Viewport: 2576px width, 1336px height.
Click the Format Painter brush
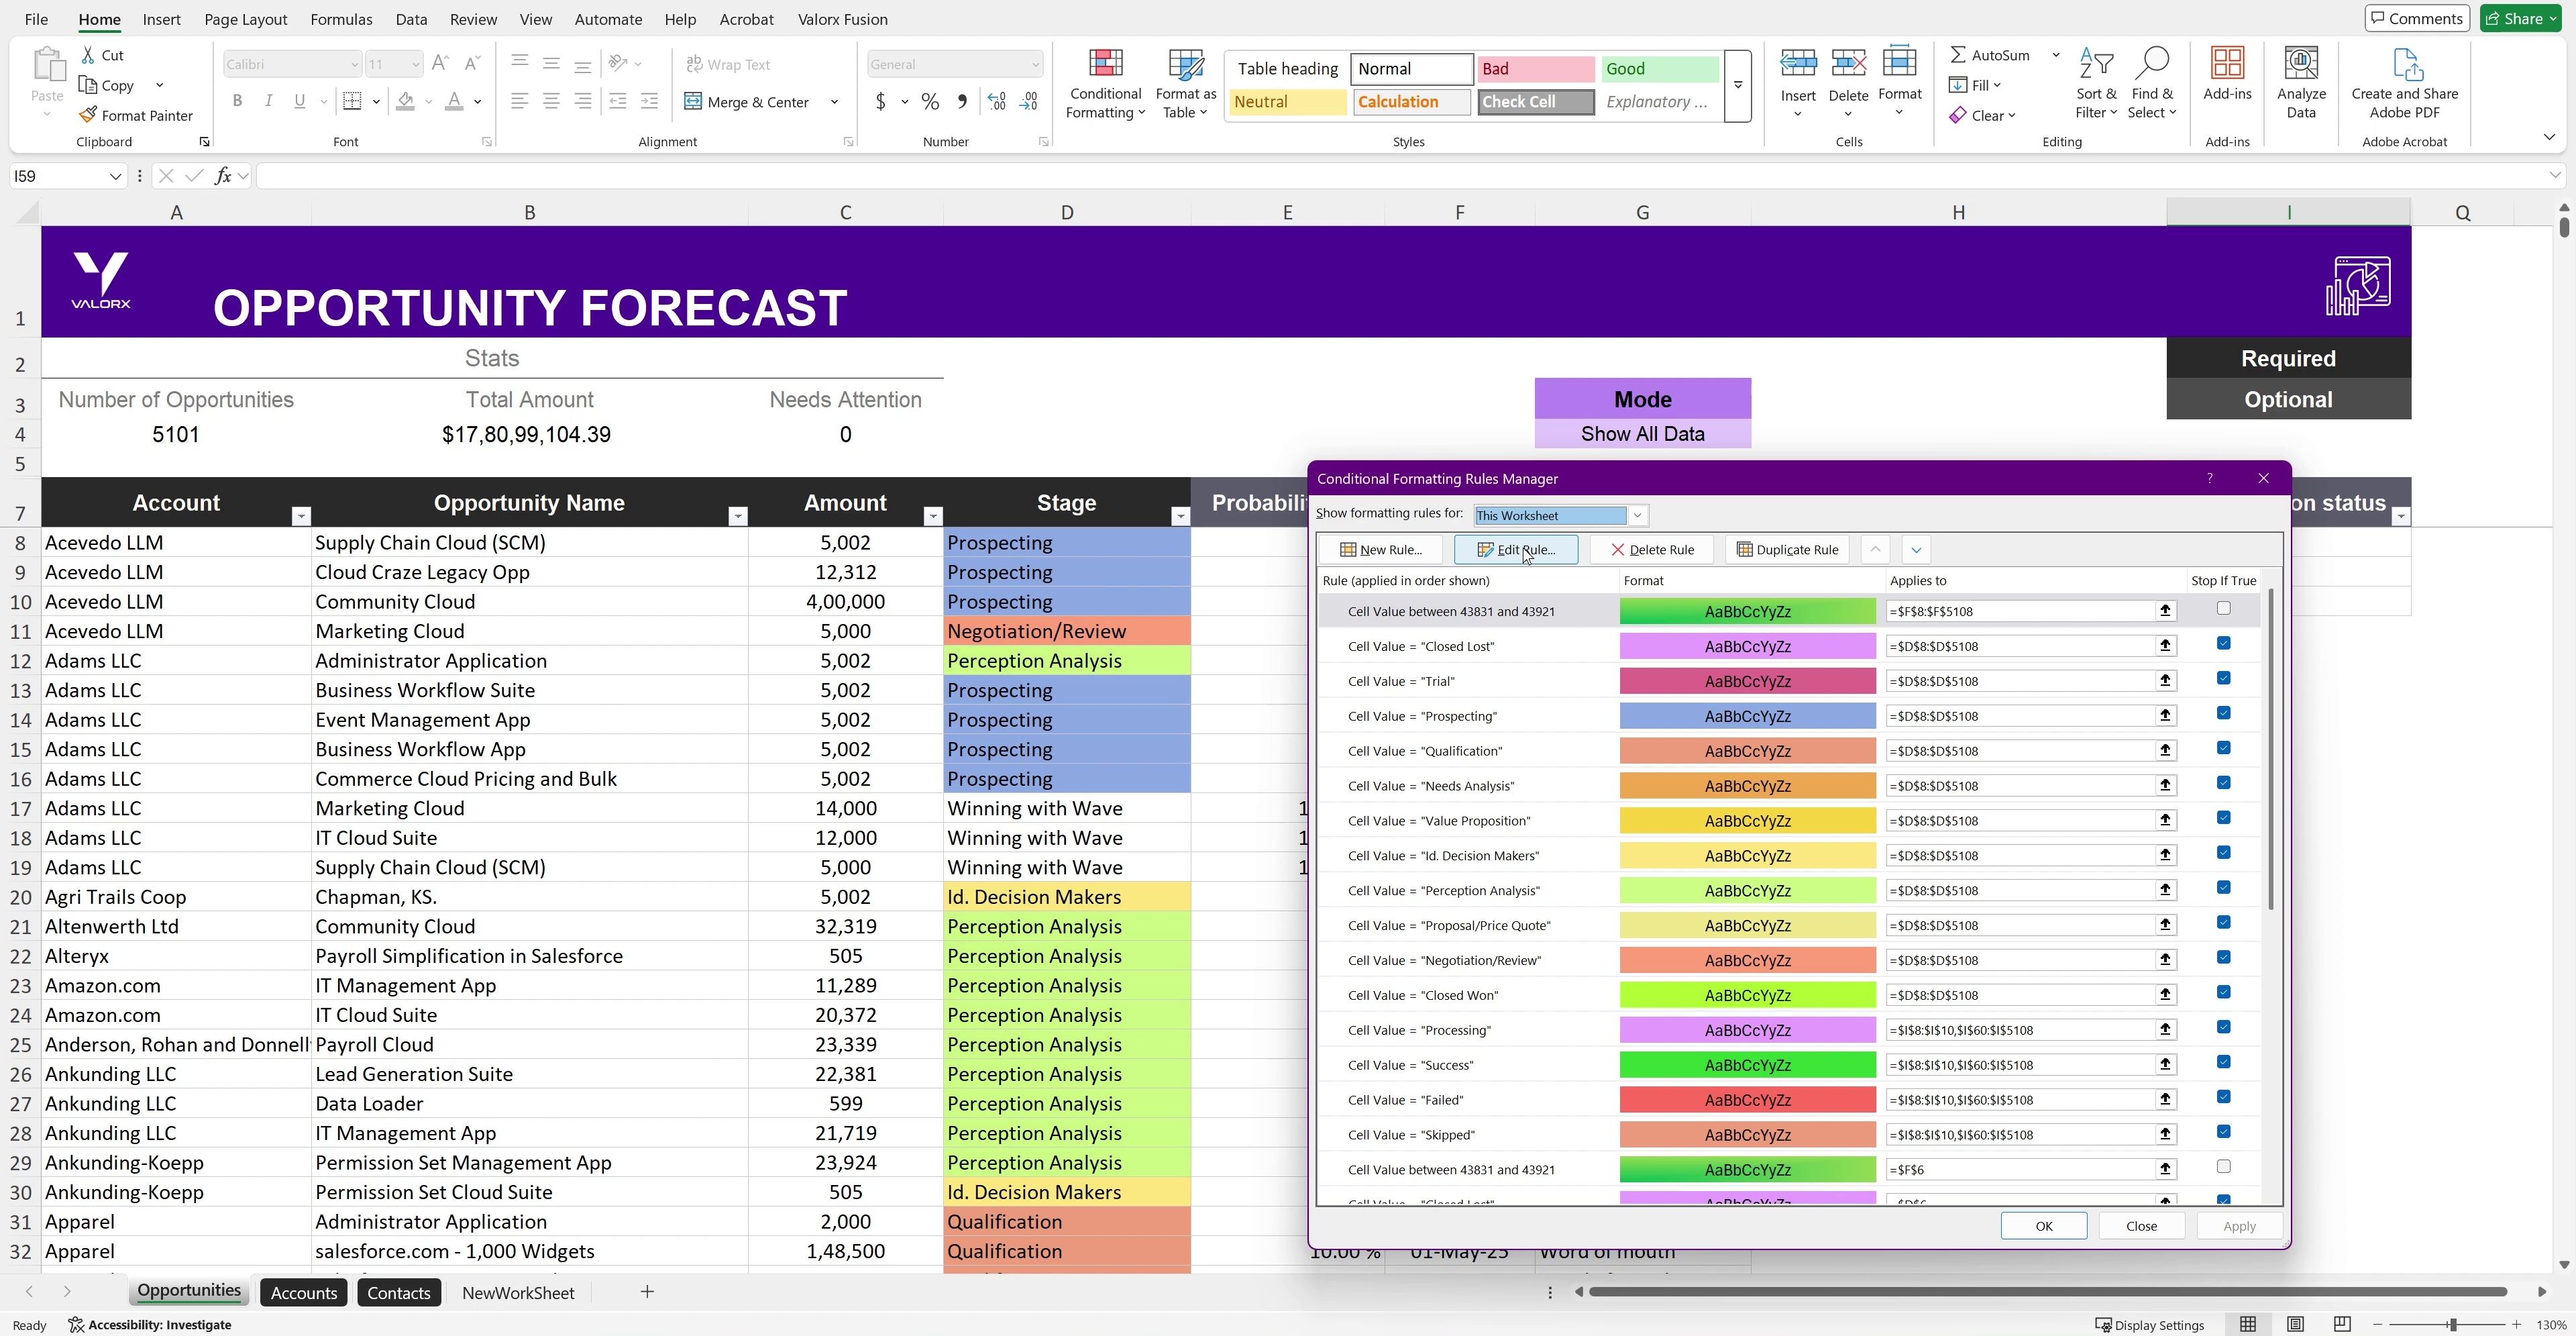coord(88,115)
